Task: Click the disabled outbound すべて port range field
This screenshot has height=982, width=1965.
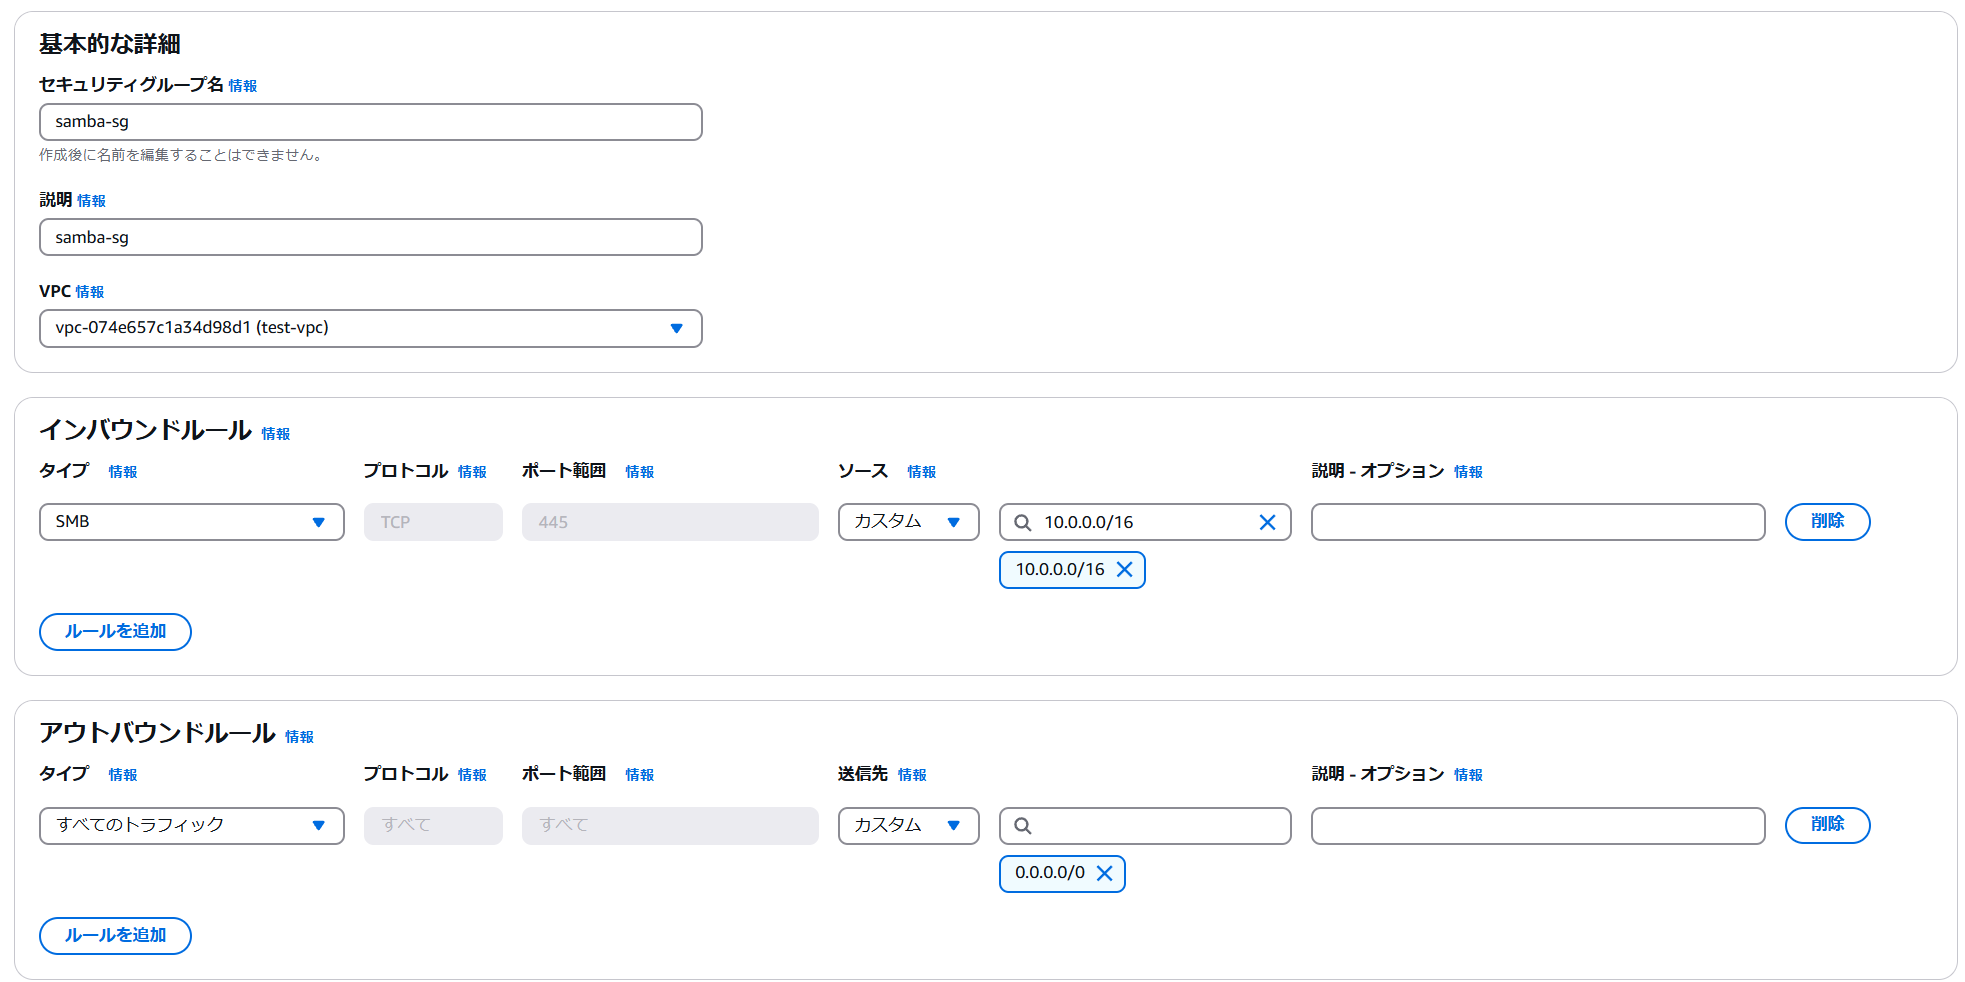Action: 670,826
